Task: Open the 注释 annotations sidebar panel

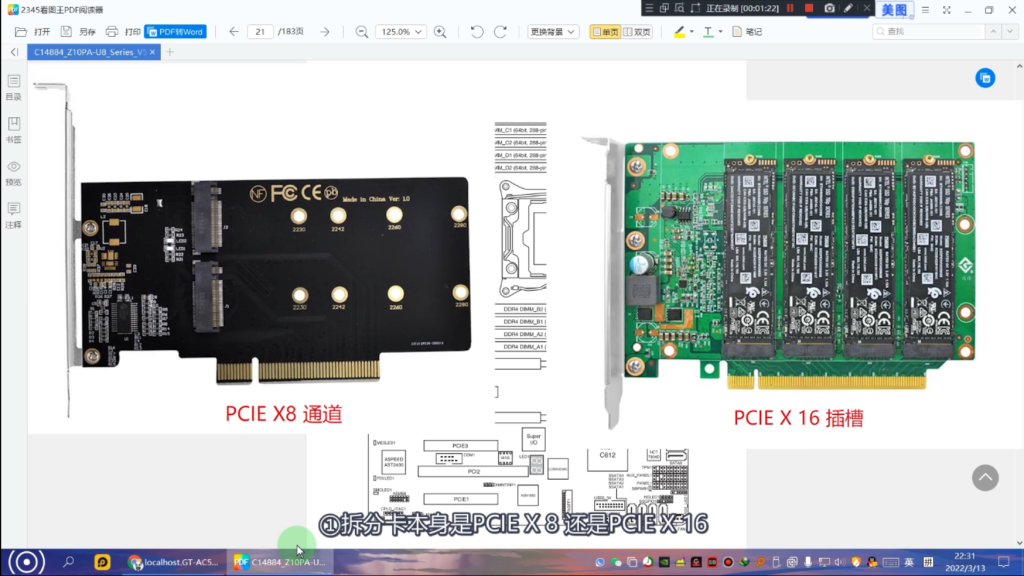Action: [14, 214]
